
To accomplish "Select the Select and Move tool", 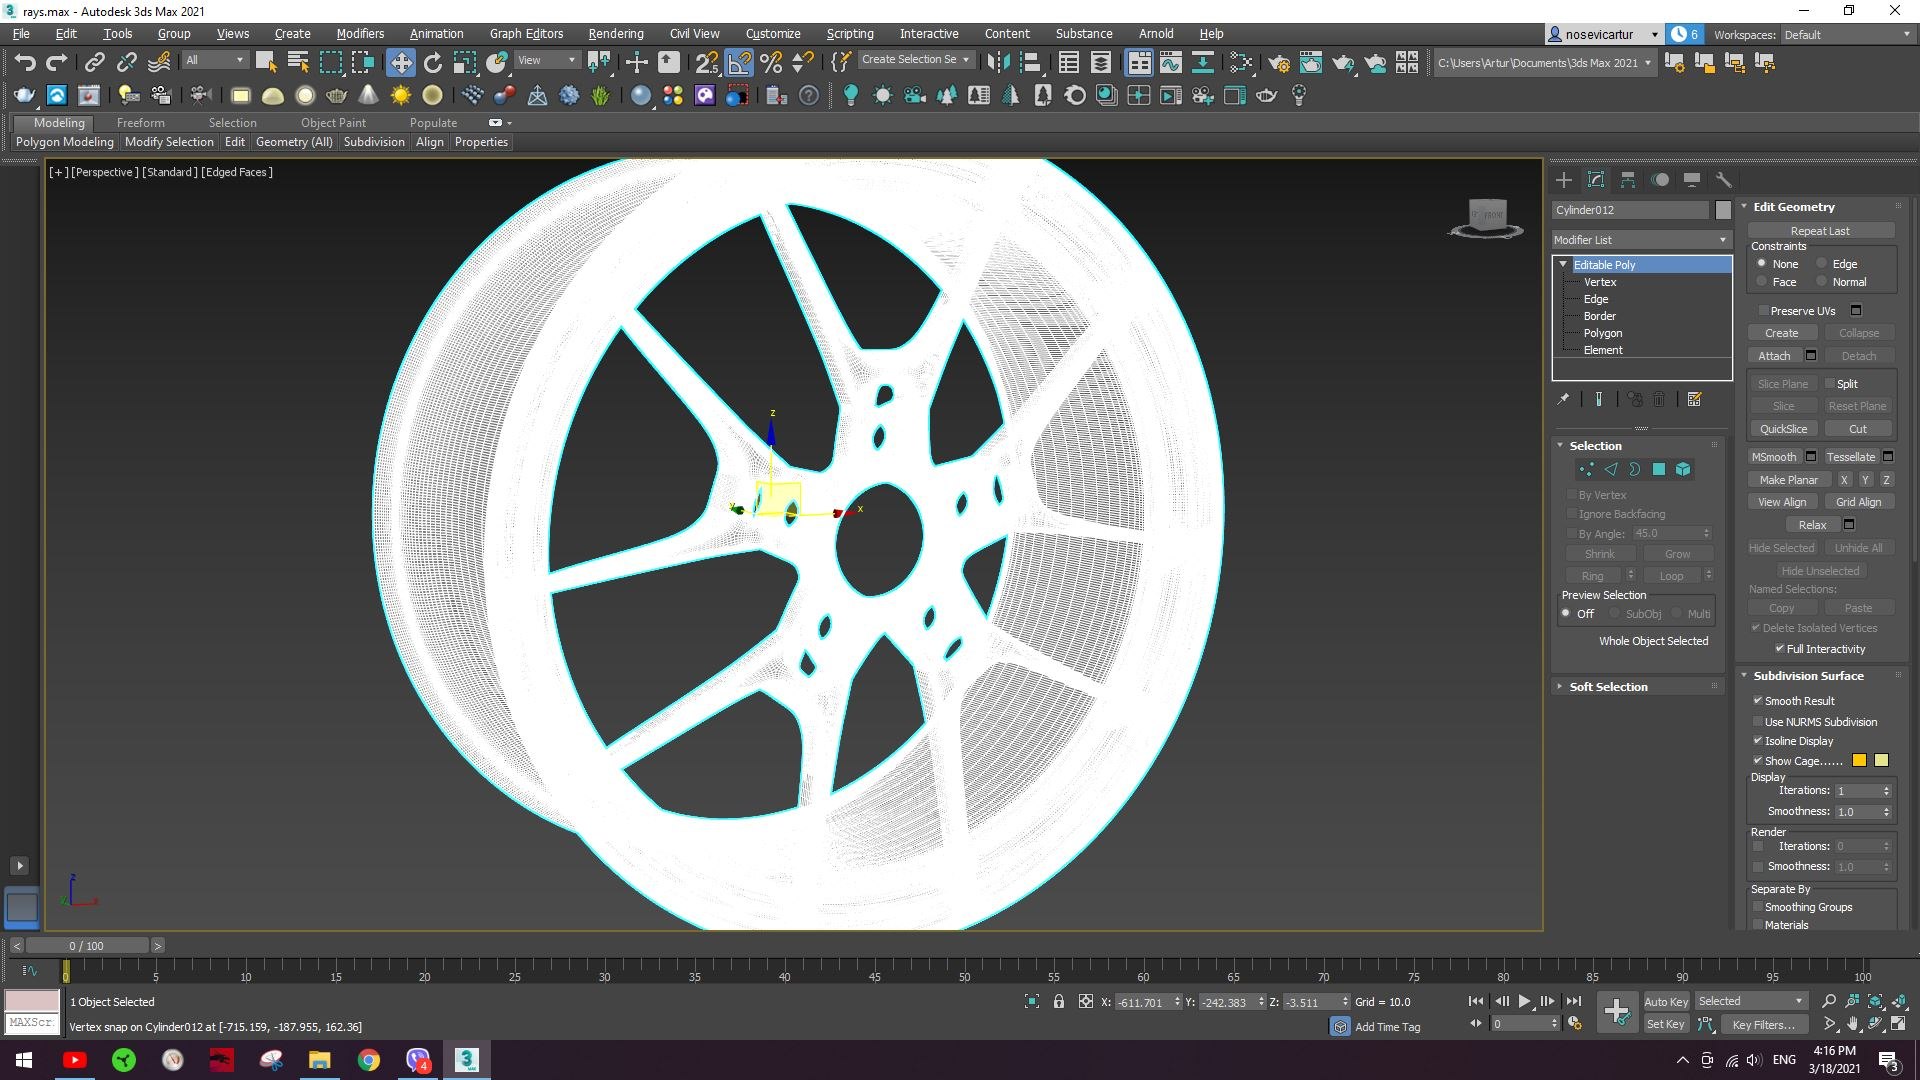I will point(400,63).
